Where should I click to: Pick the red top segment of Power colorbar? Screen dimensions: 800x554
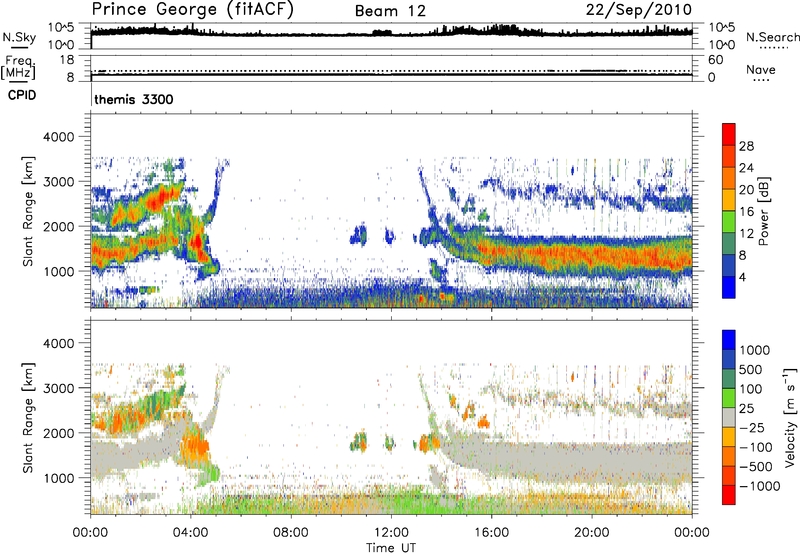coord(729,135)
